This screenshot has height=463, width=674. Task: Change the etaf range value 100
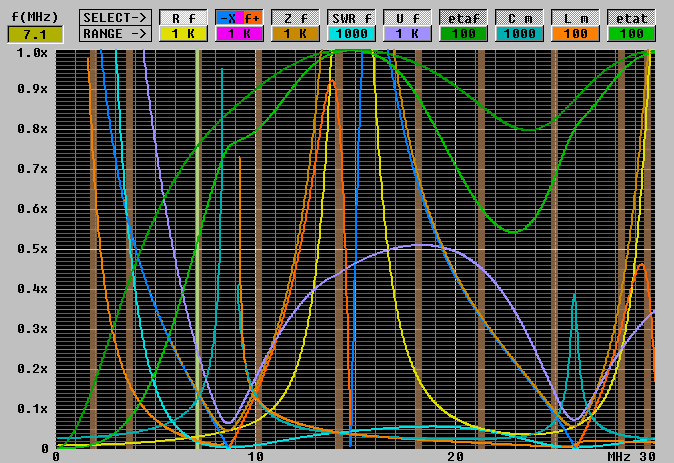coord(463,34)
